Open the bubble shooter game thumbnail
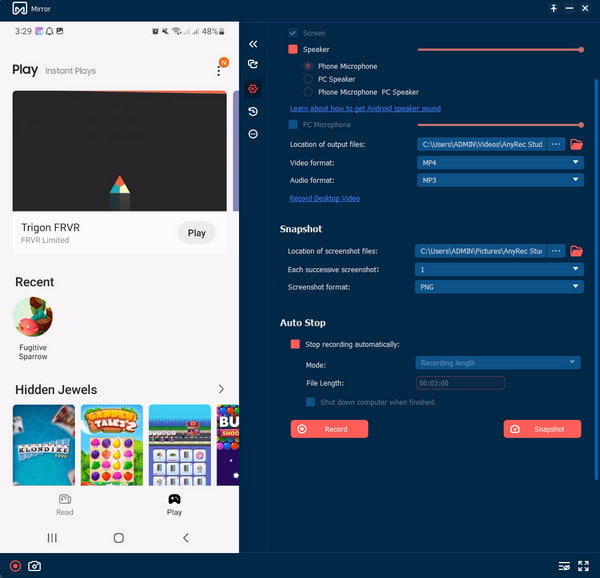 228,445
